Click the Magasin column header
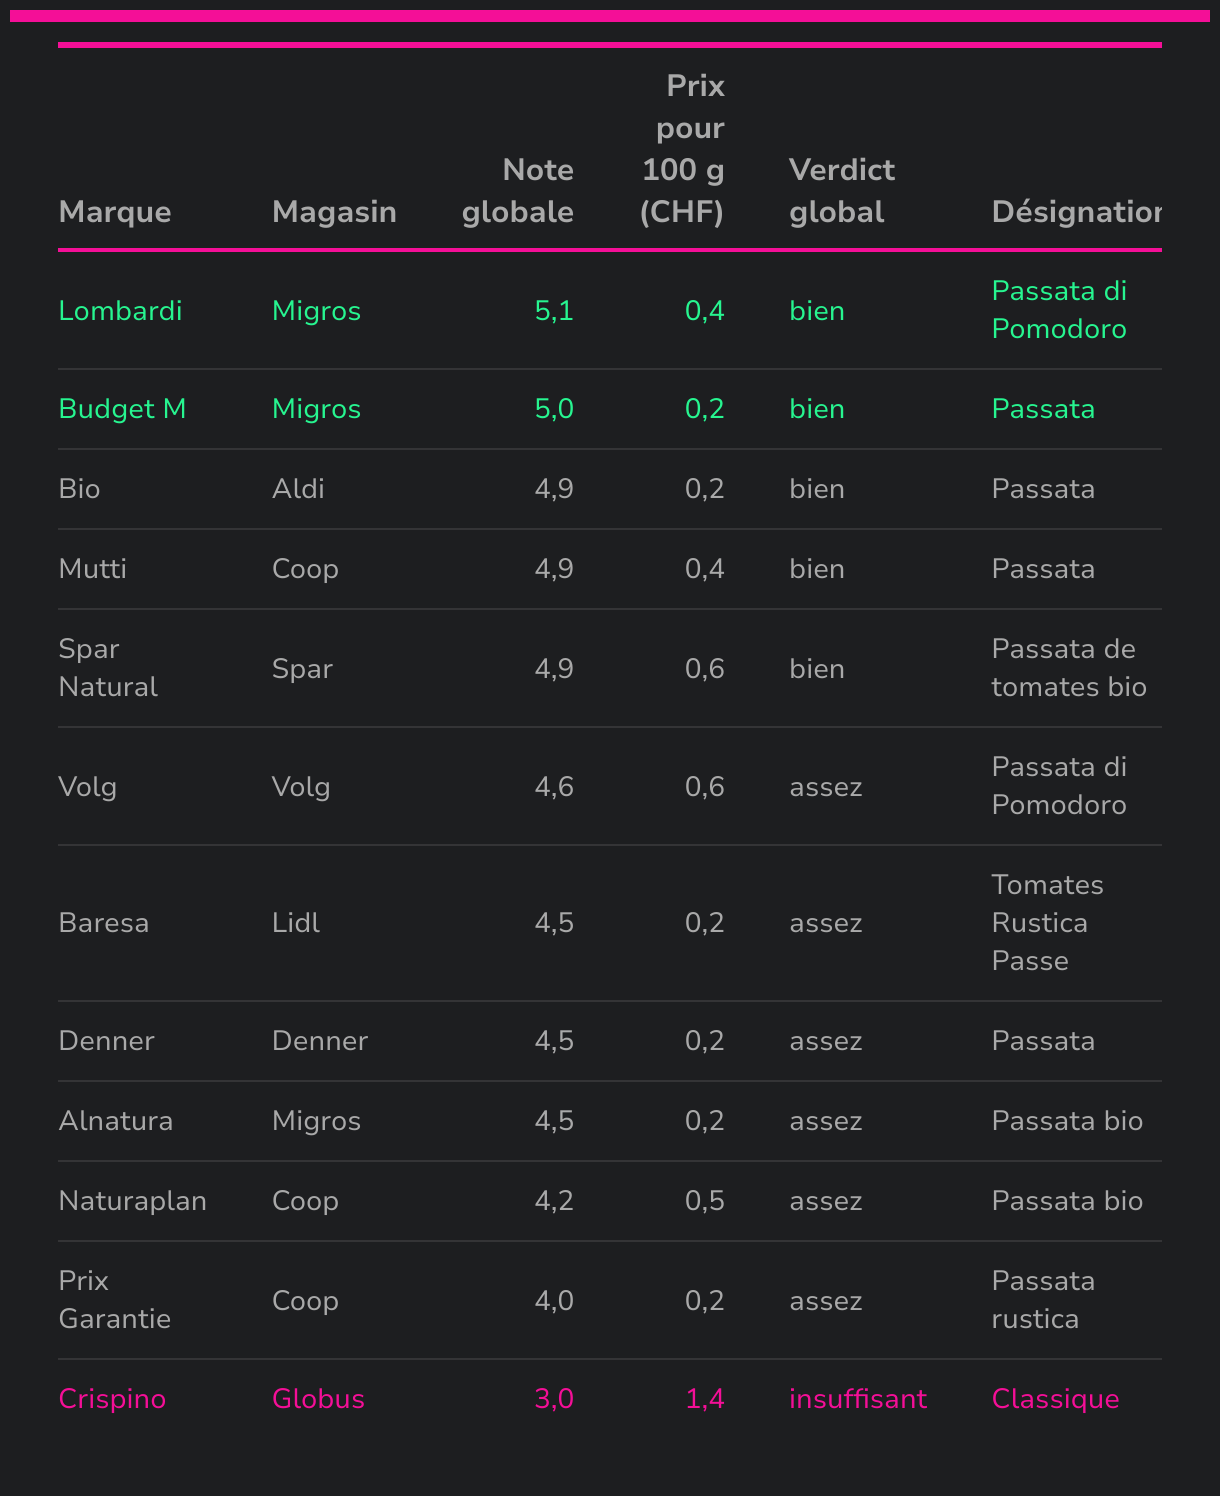The width and height of the screenshot is (1220, 1496). pos(334,212)
